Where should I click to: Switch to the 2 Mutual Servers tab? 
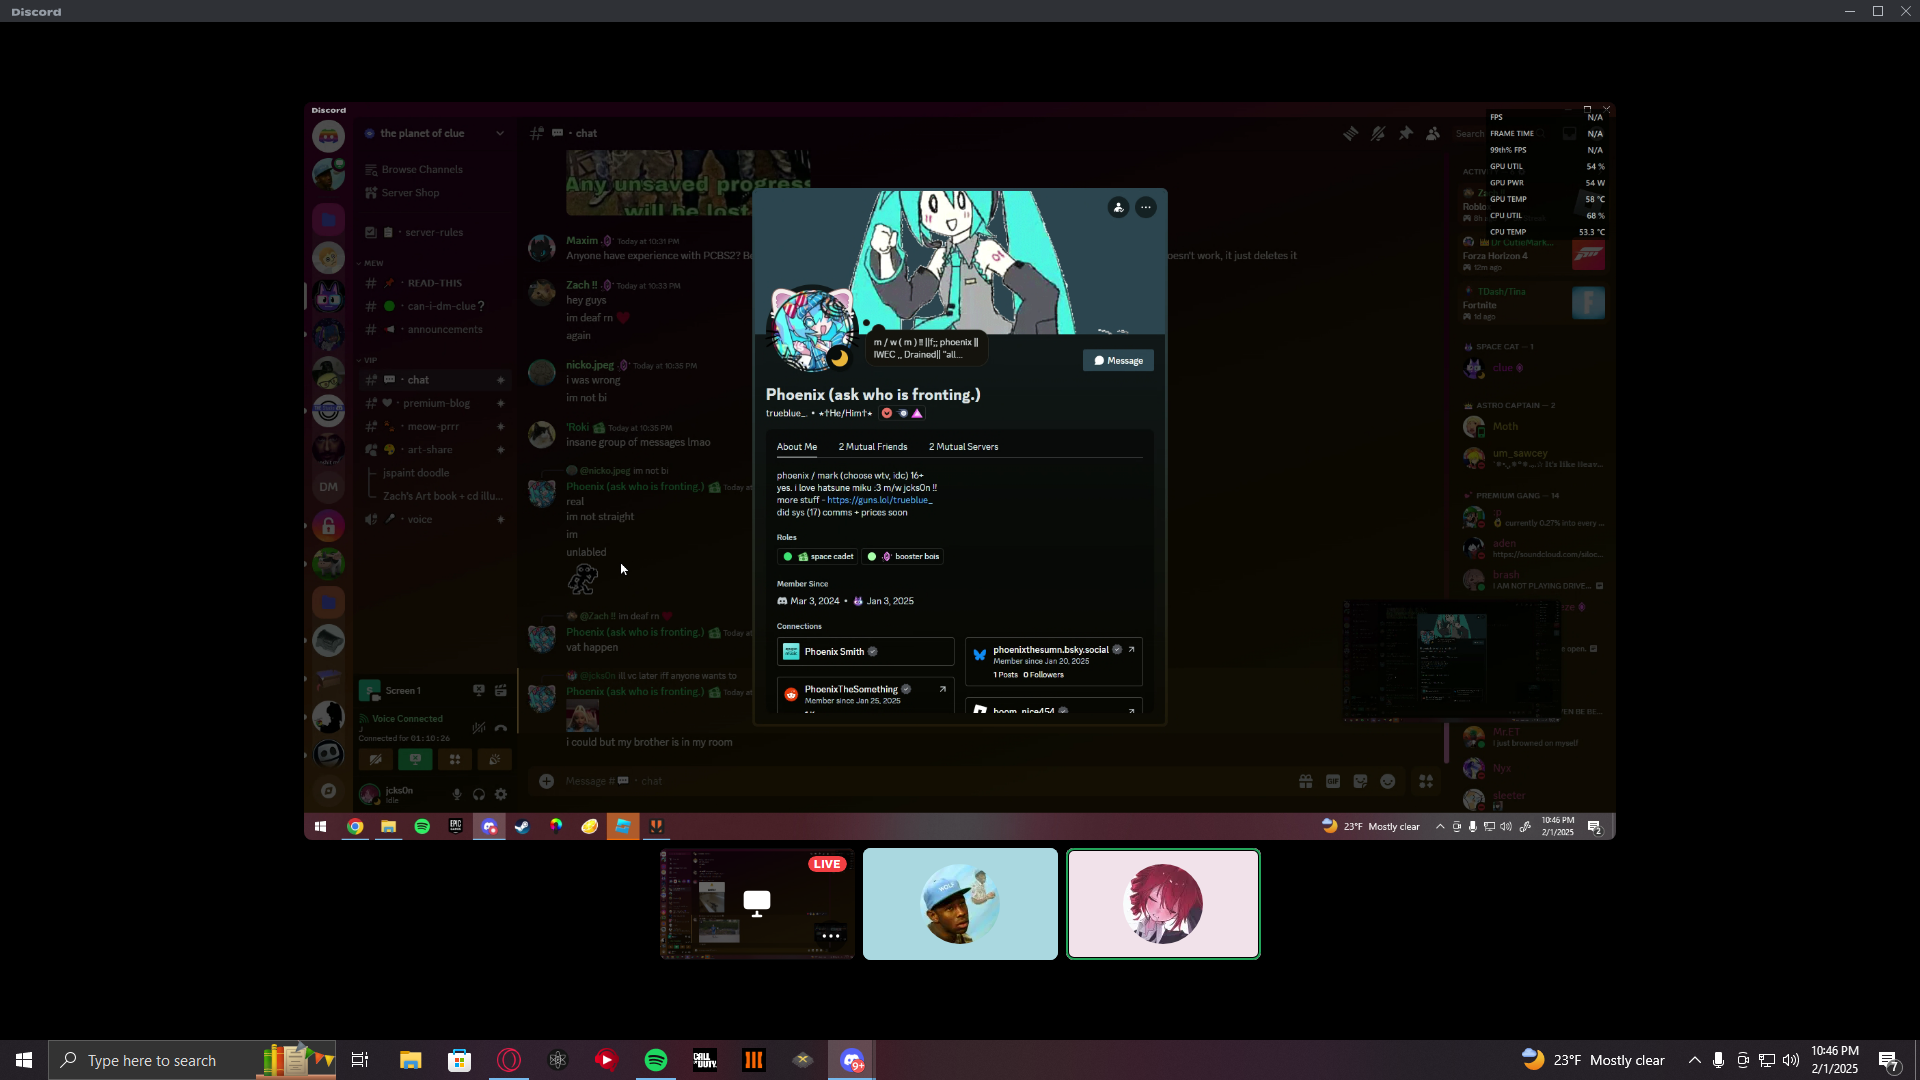pyautogui.click(x=963, y=447)
